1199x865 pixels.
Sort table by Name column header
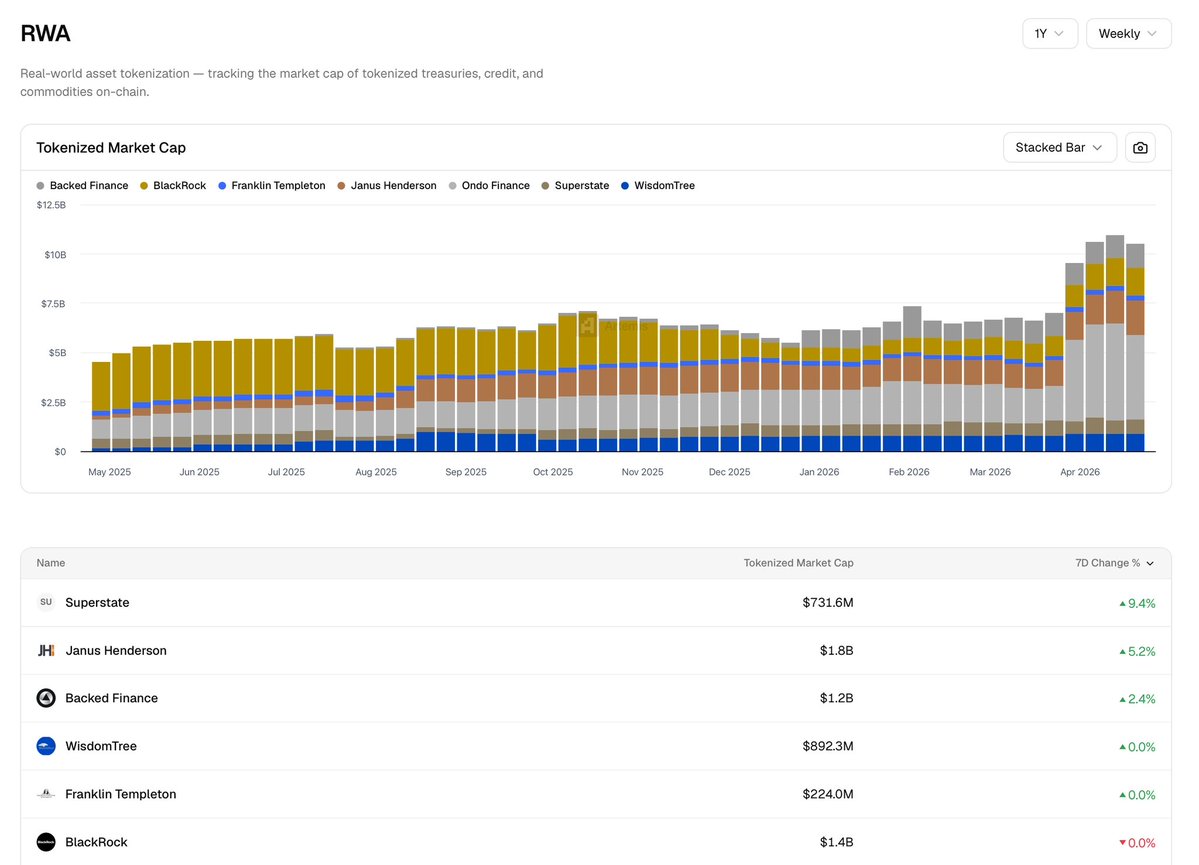50,563
